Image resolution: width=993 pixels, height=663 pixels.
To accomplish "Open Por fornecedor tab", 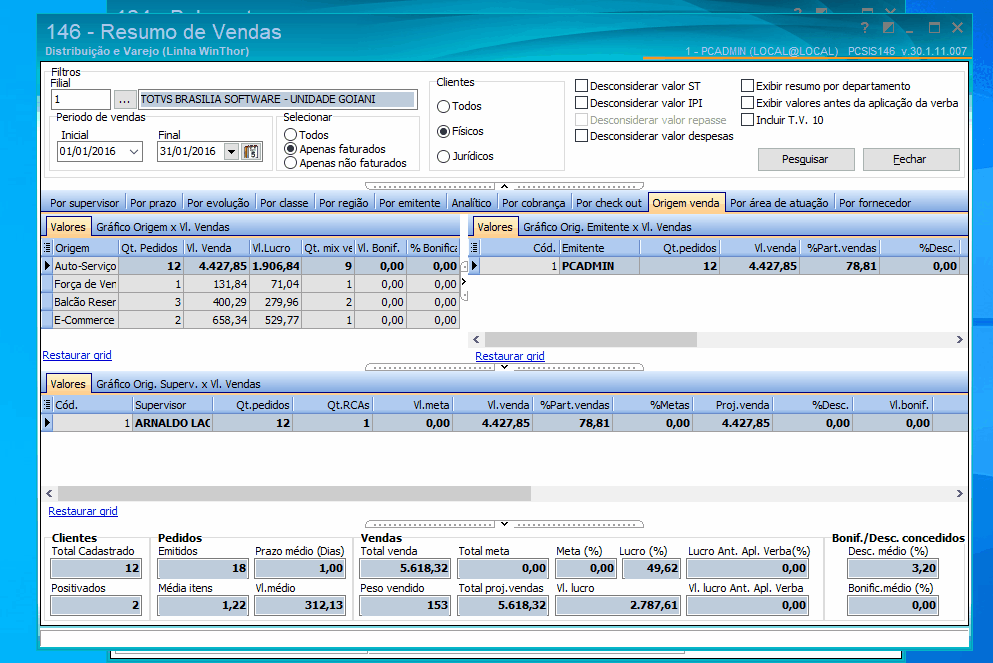I will (x=875, y=203).
